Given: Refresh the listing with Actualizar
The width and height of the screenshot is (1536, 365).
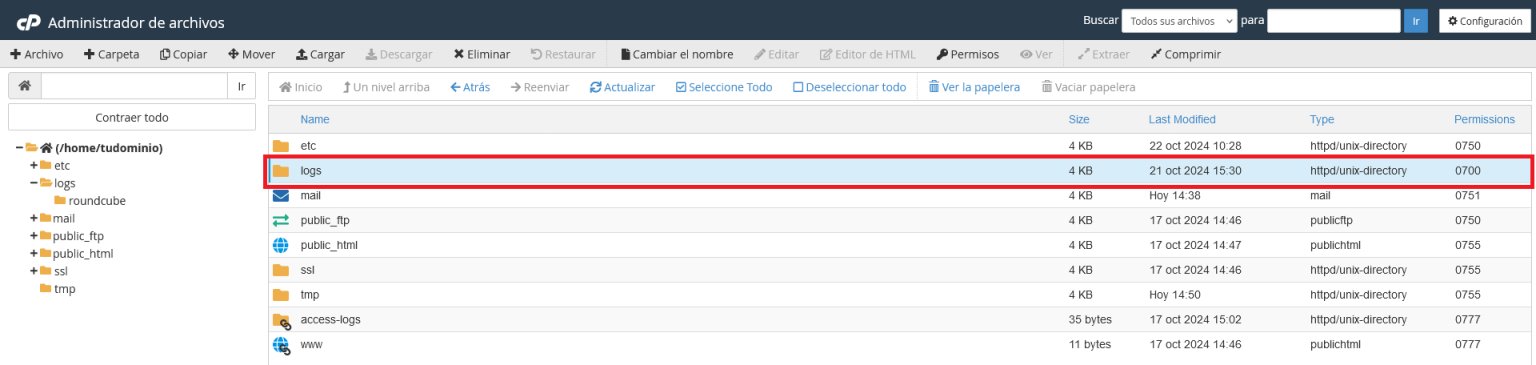Looking at the screenshot, I should click(622, 87).
